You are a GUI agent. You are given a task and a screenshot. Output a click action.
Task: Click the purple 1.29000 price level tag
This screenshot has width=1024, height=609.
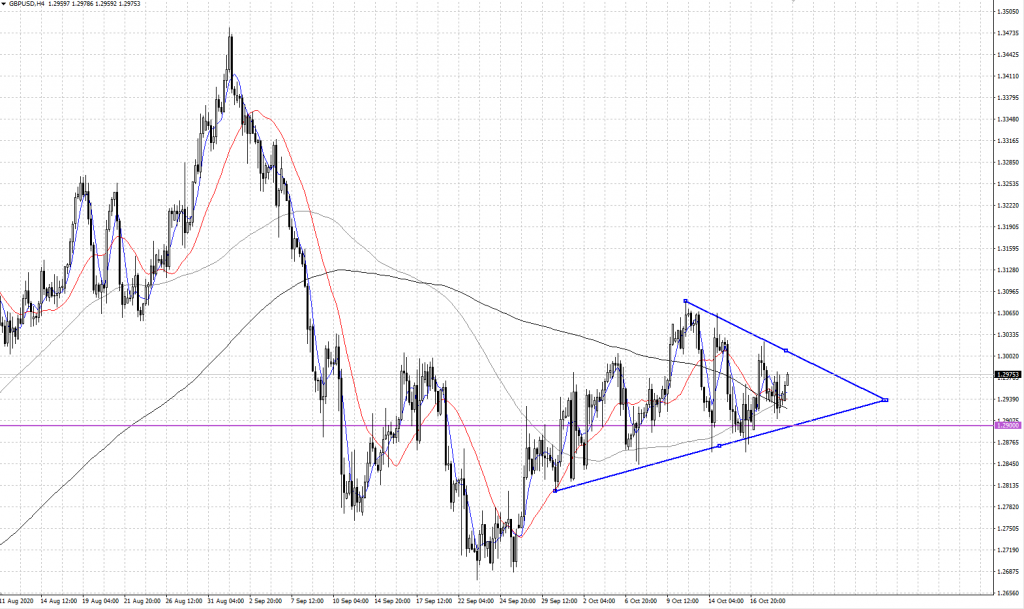click(x=1007, y=426)
